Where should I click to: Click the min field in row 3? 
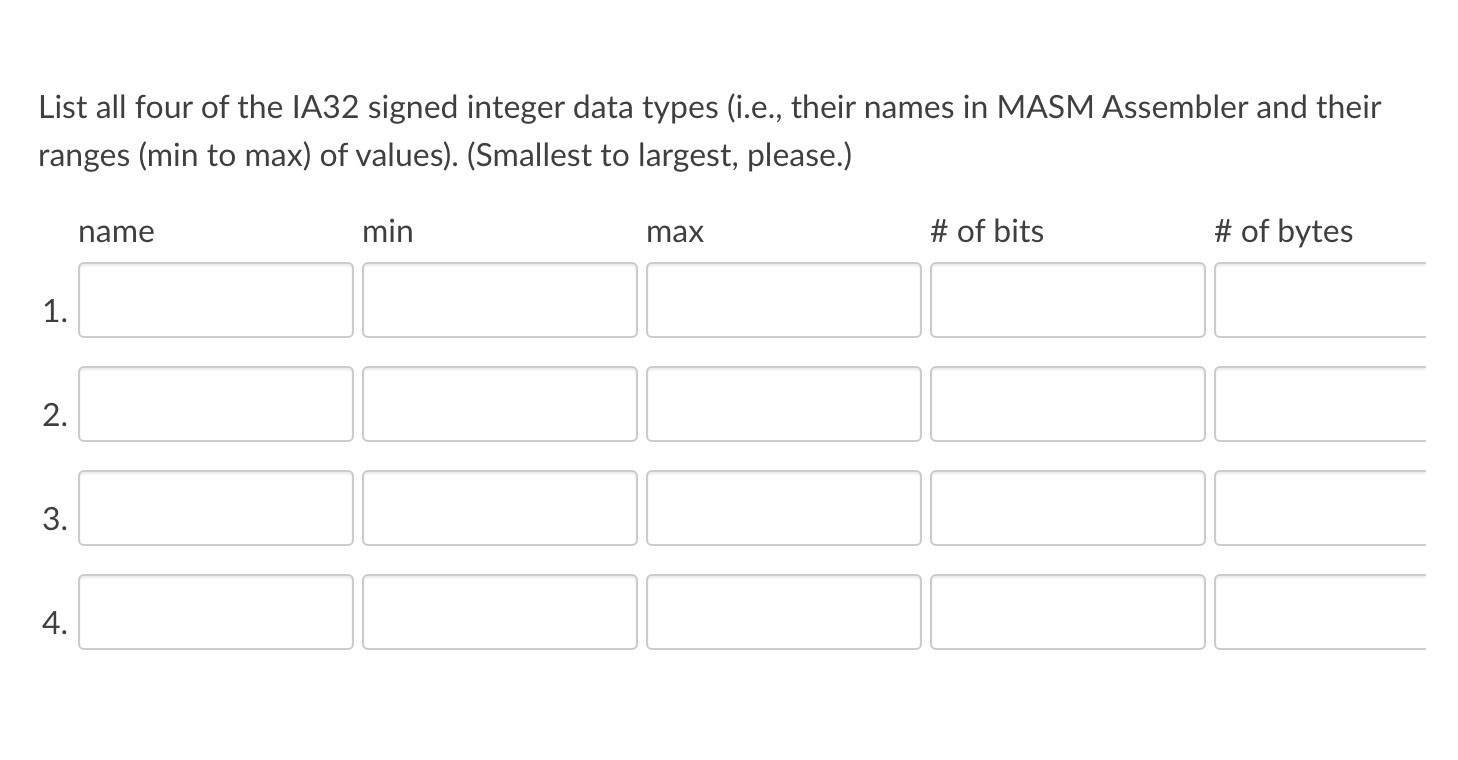(x=500, y=508)
